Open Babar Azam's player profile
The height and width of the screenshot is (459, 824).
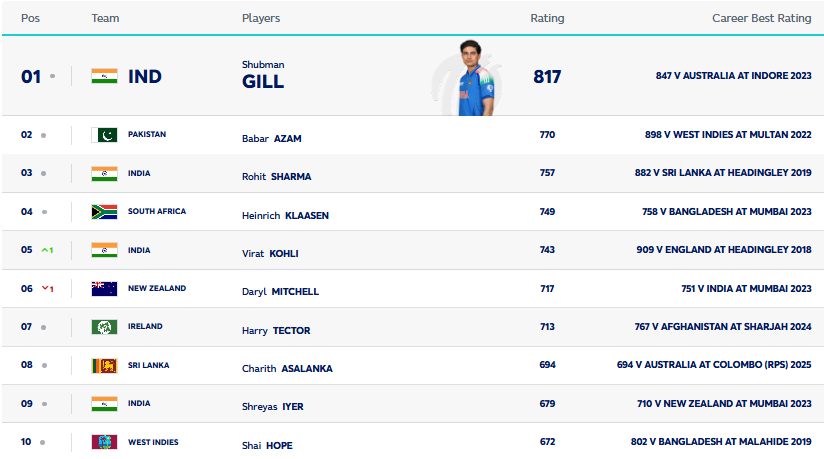click(272, 139)
